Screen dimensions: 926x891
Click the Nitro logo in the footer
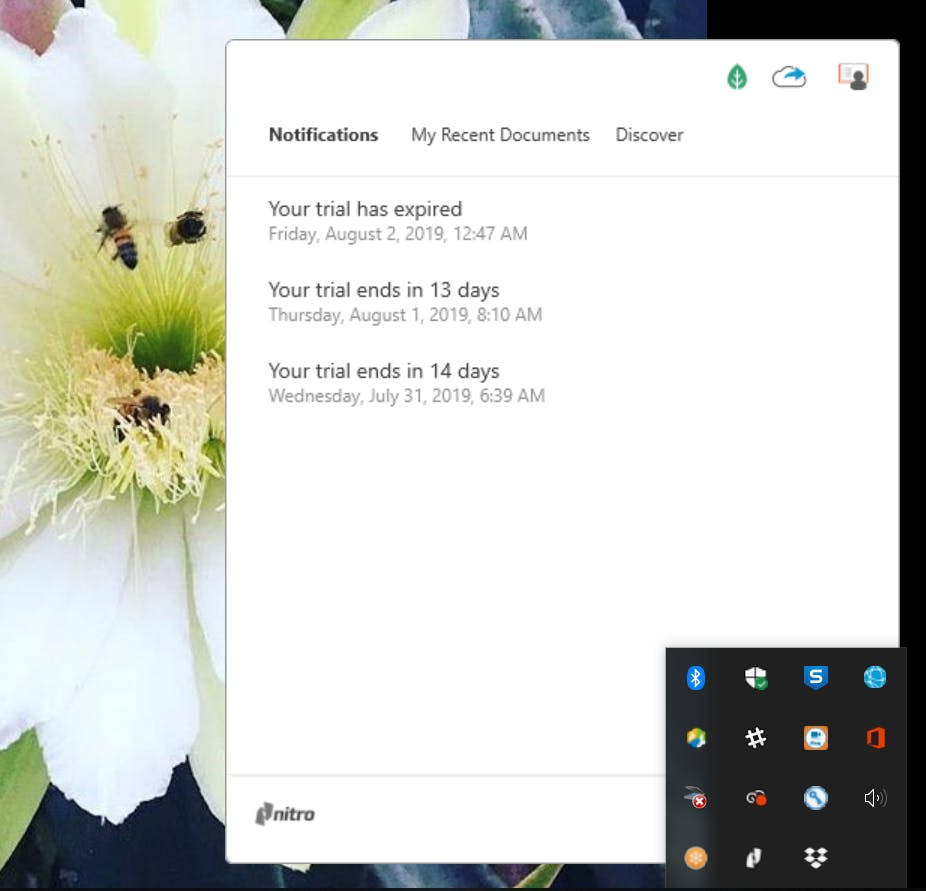285,814
